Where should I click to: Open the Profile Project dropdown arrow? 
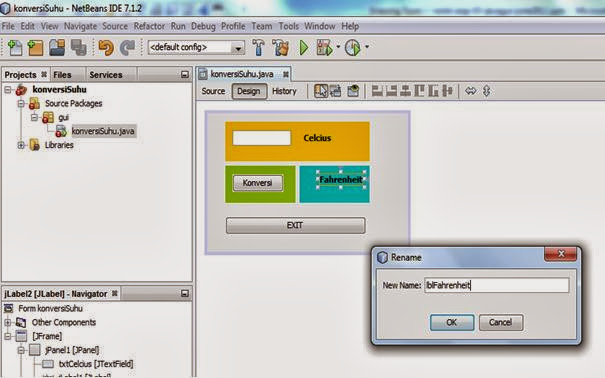pyautogui.click(x=367, y=47)
